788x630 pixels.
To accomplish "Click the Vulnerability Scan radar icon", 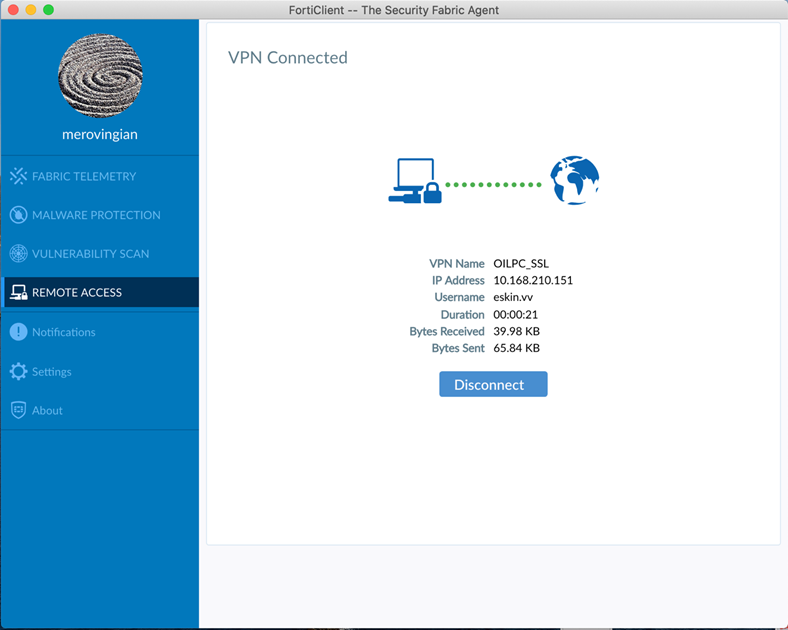I will 18,254.
